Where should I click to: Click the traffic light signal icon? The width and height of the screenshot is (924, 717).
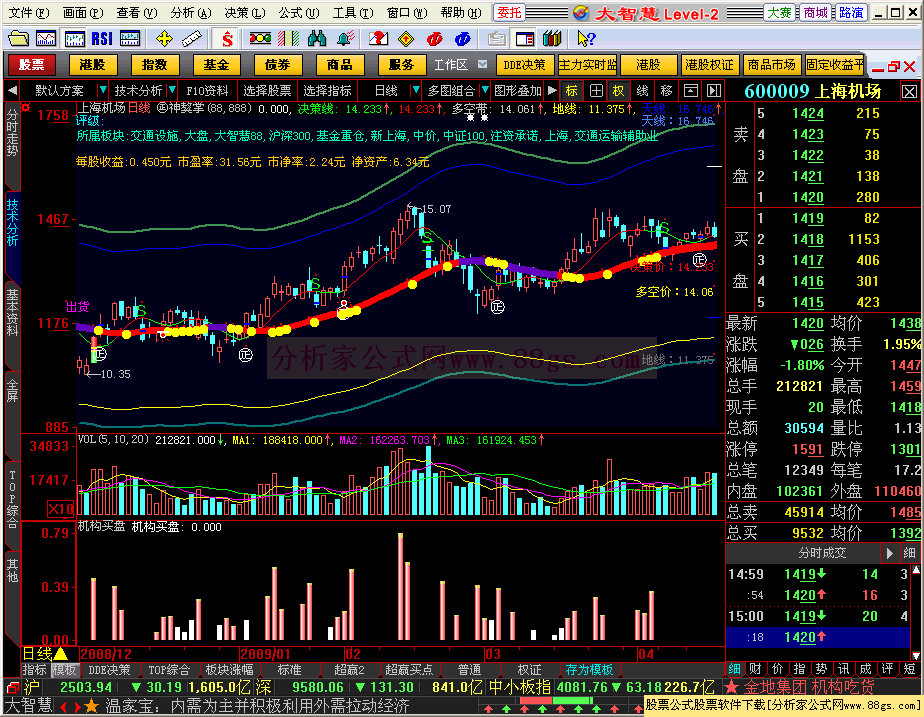(260, 39)
